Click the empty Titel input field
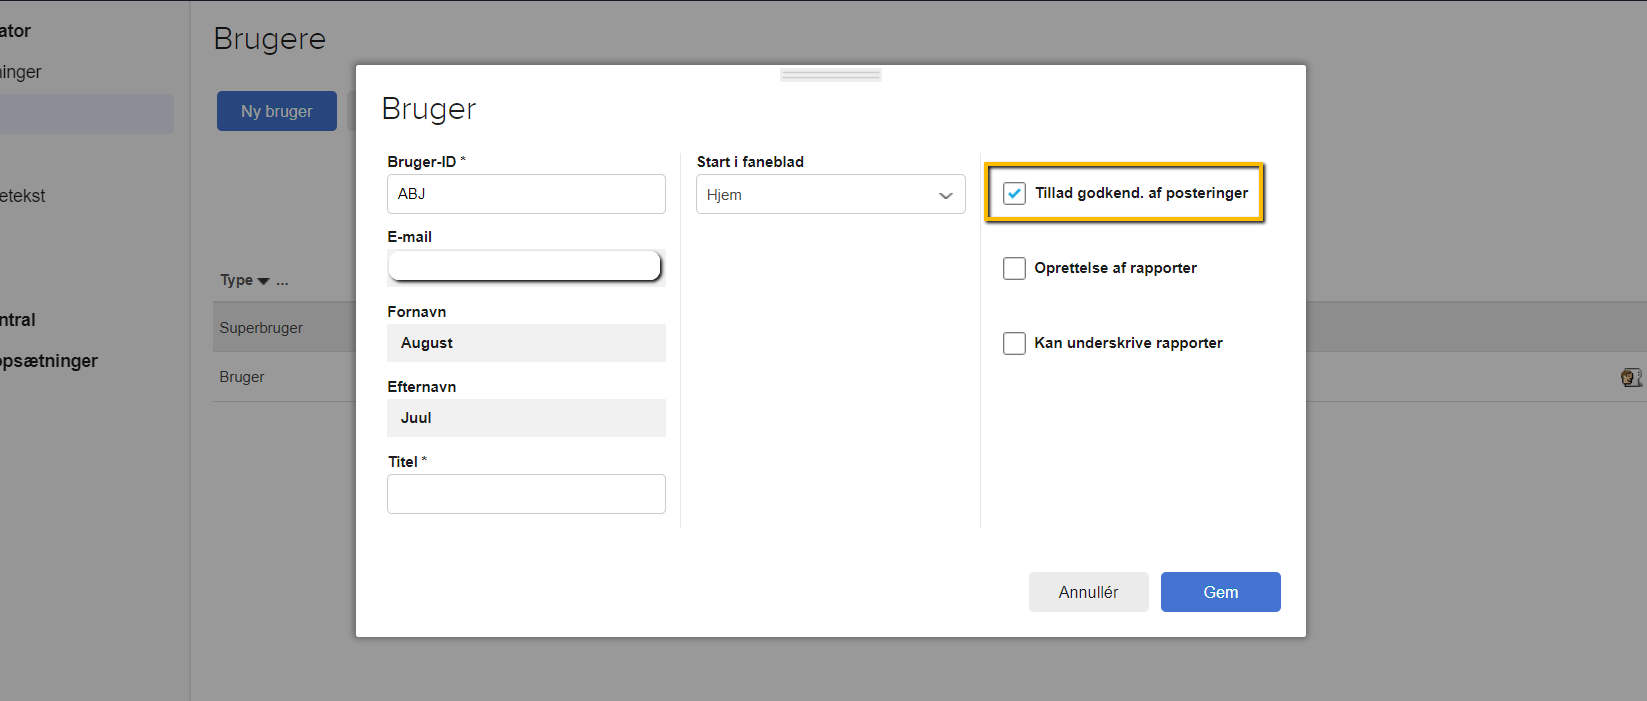This screenshot has width=1647, height=701. tap(526, 494)
